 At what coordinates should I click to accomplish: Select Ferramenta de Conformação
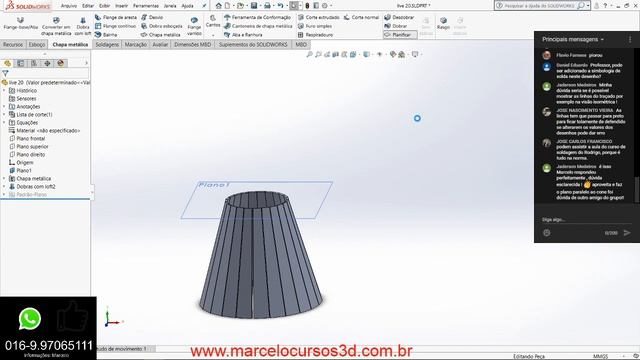[258, 17]
